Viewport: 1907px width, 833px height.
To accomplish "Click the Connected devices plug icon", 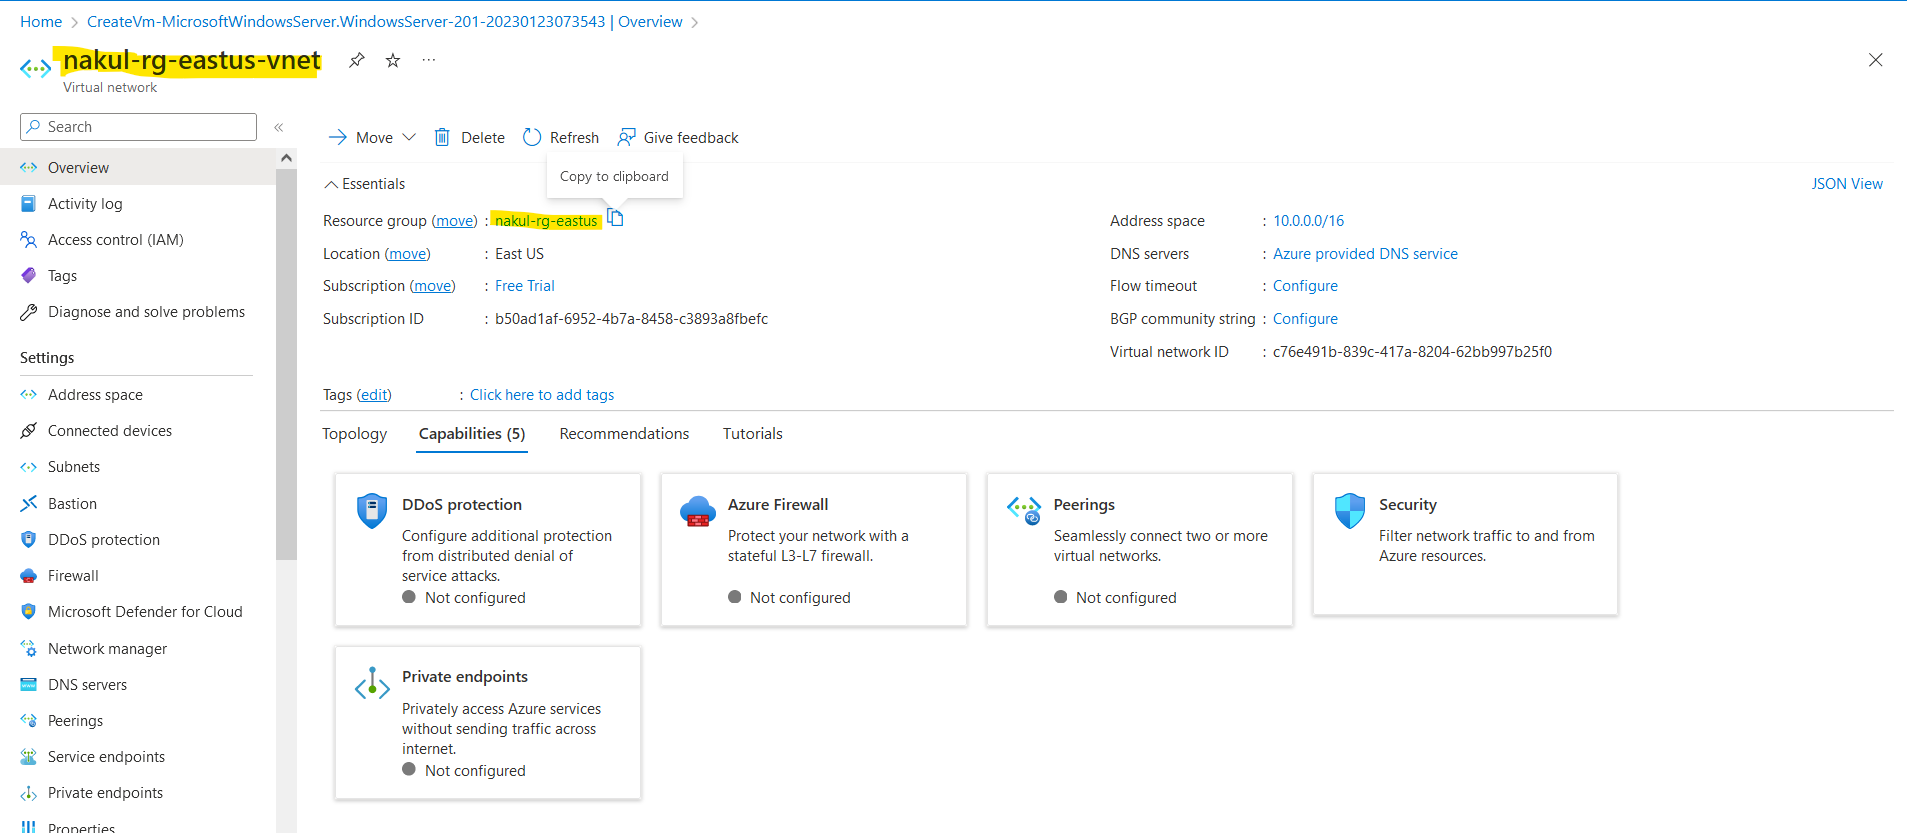I will 29,431.
